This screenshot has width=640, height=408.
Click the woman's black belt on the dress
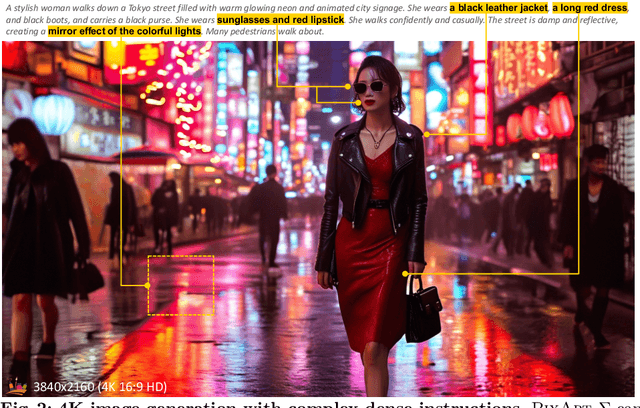(378, 203)
